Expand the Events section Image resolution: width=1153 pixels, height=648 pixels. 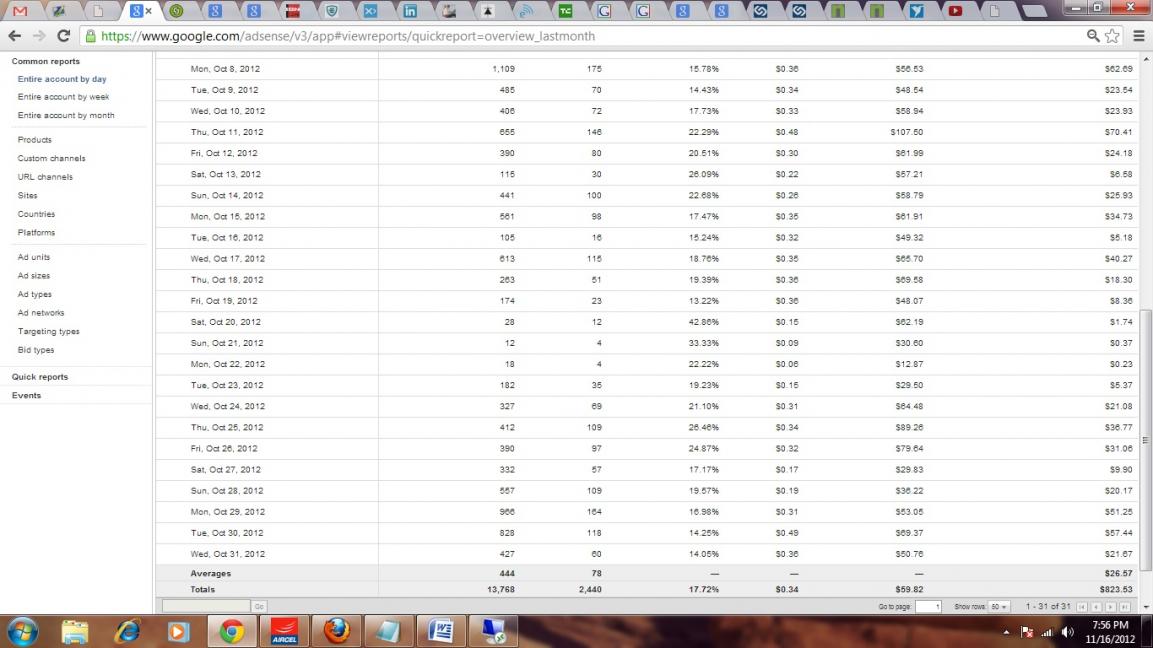[26, 396]
